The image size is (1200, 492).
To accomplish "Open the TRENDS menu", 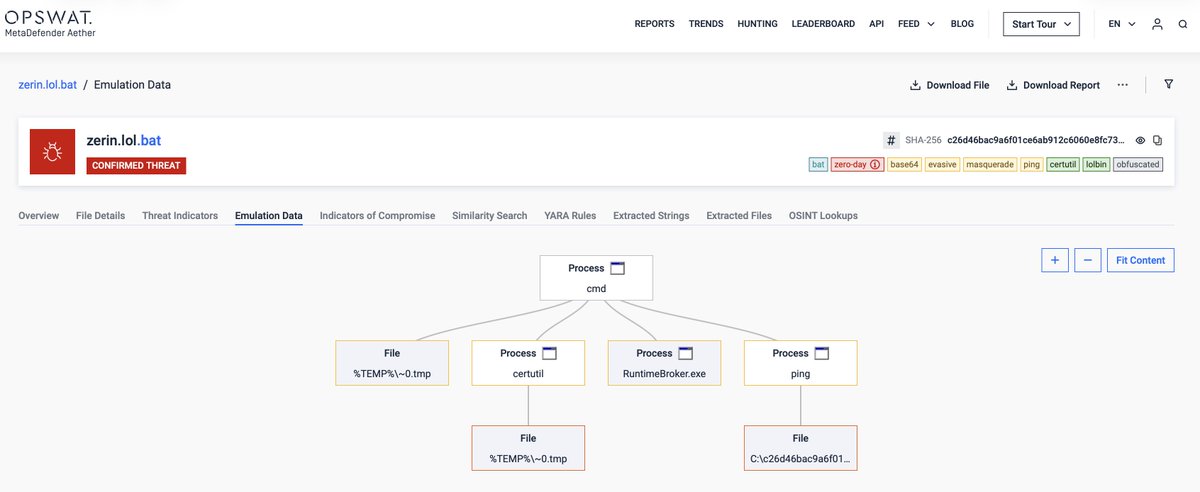I will click(706, 24).
